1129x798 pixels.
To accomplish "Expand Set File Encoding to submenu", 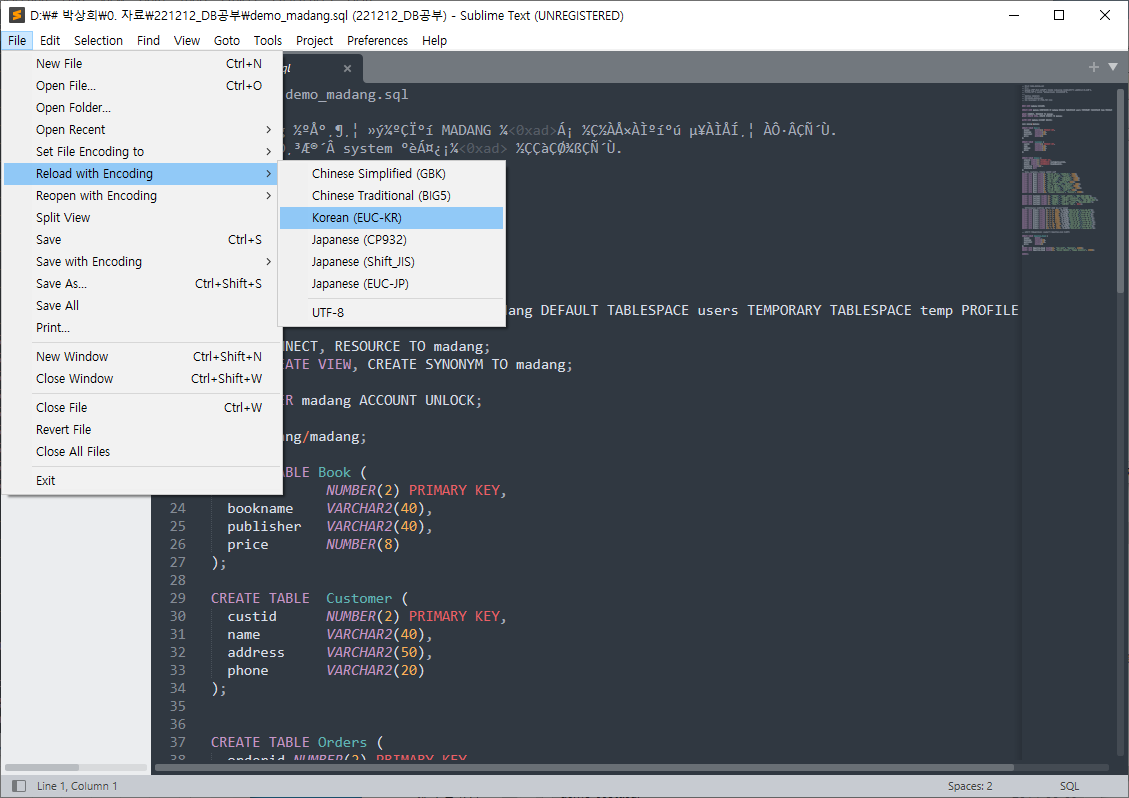I will point(141,151).
